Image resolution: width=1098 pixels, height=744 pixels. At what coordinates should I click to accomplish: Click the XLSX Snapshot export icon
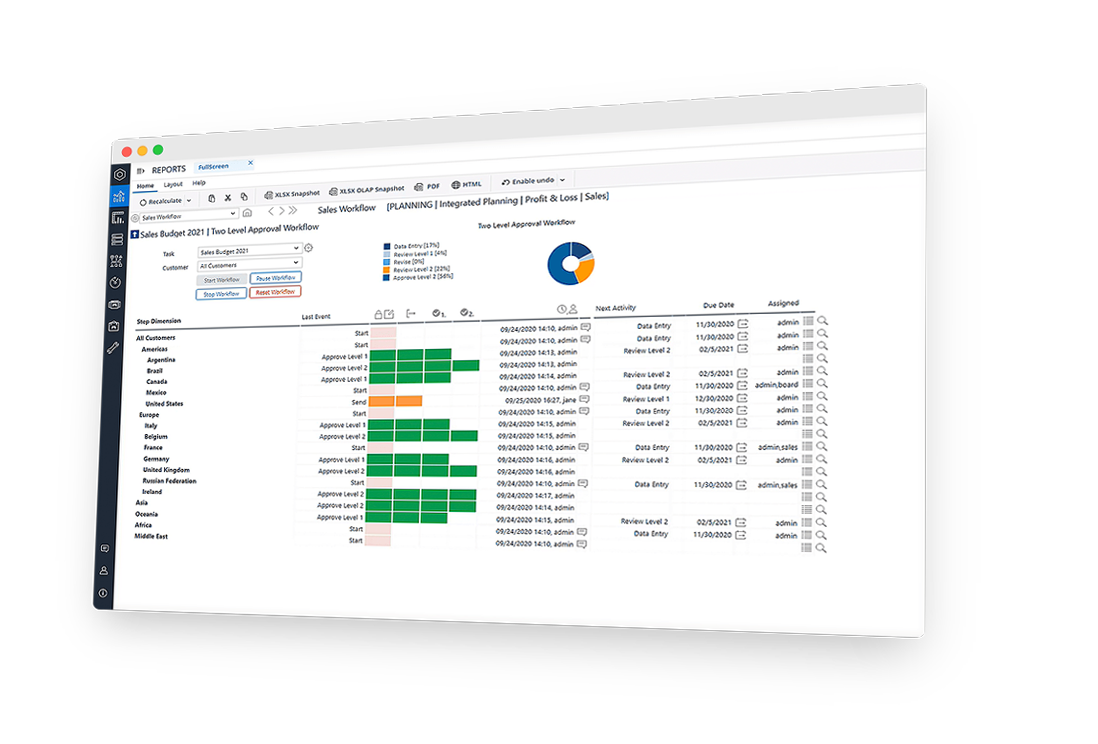268,195
